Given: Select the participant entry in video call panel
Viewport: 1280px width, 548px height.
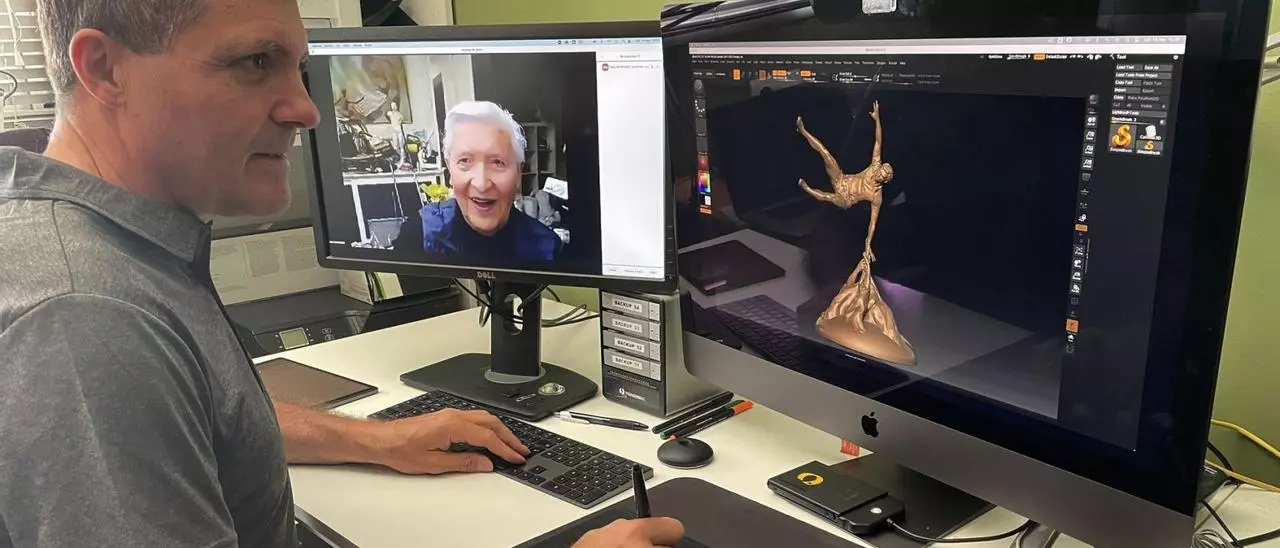Looking at the screenshot, I should point(628,67).
